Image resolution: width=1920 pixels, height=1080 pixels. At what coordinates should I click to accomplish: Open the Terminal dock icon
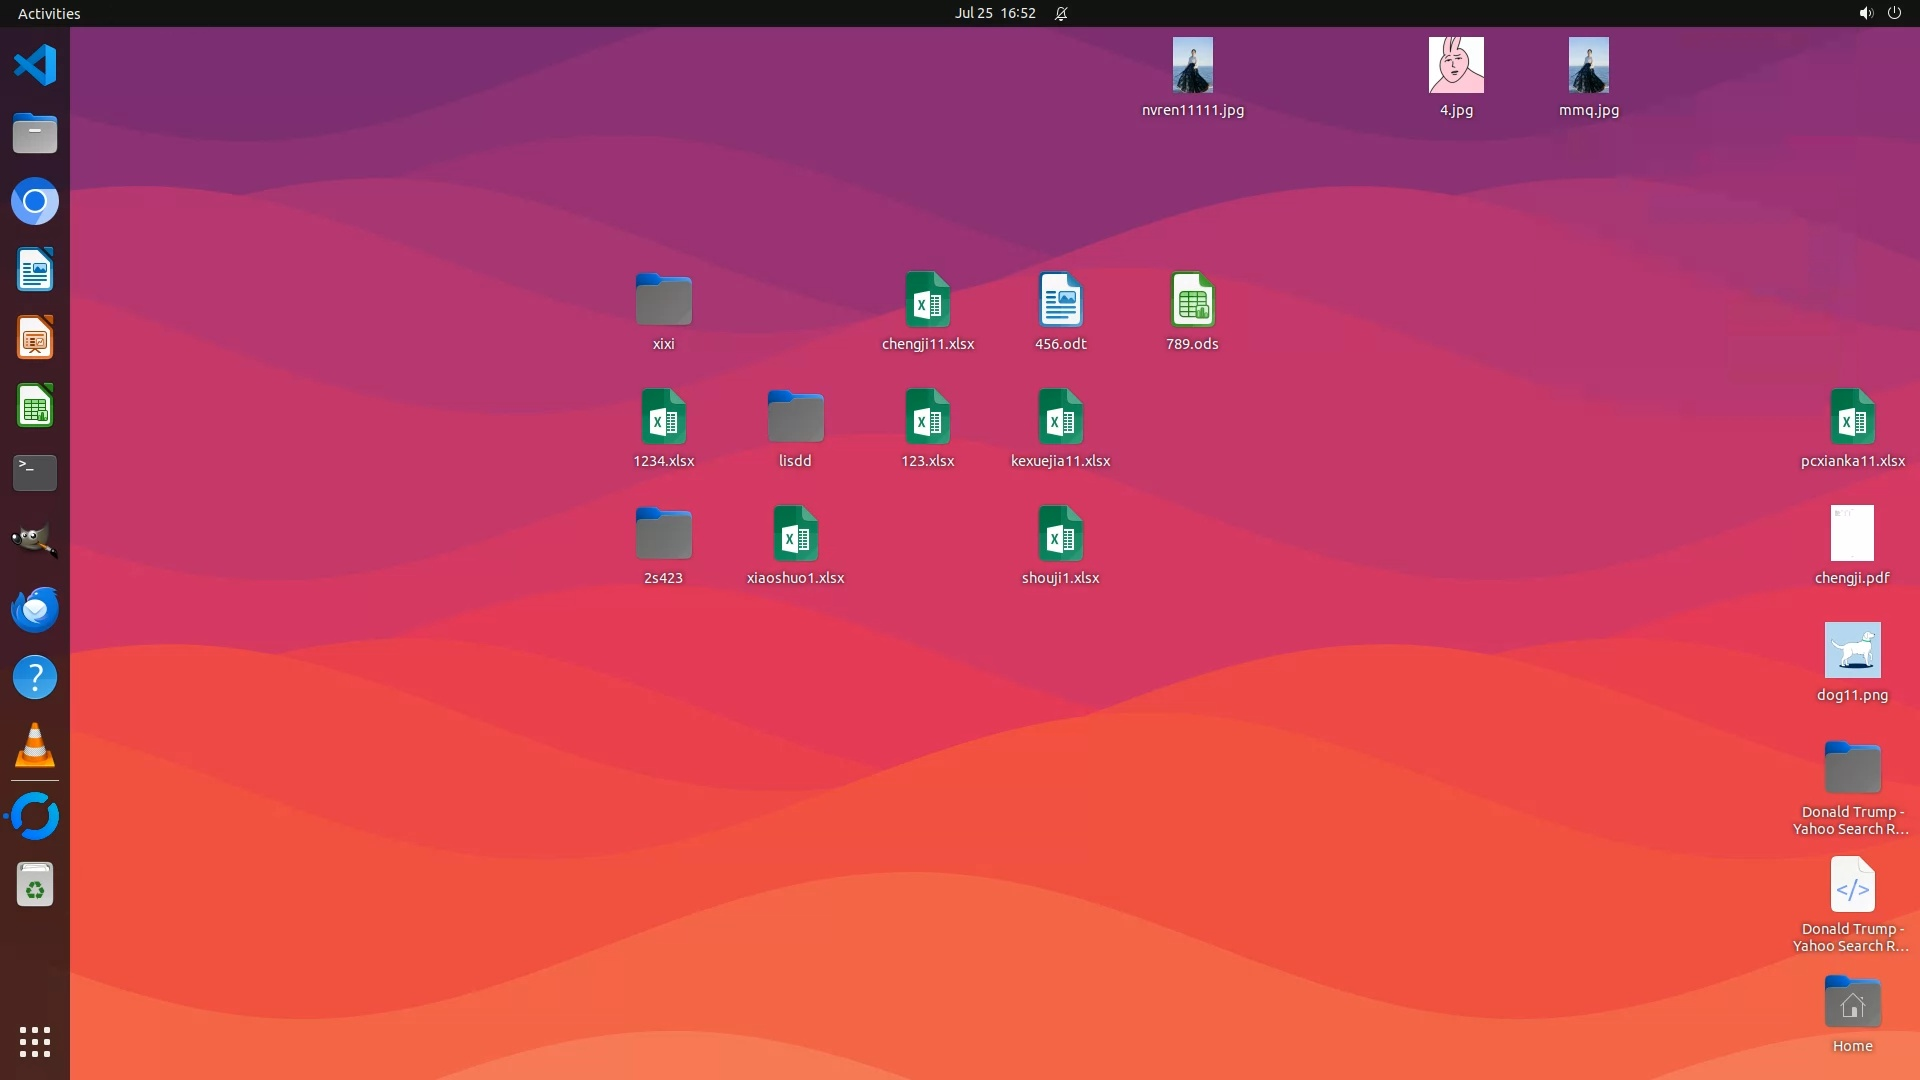point(35,473)
